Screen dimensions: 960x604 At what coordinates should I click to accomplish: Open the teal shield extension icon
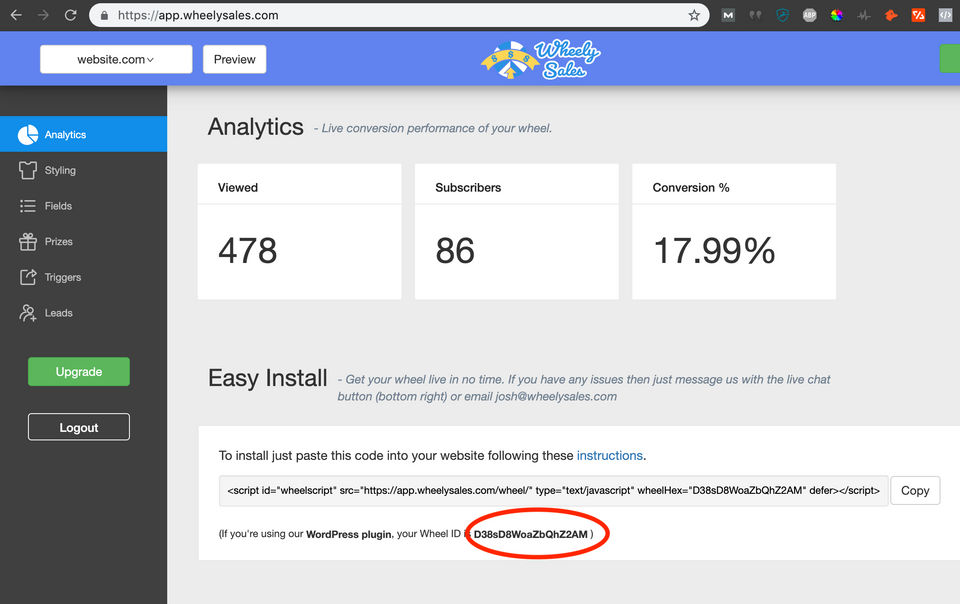(782, 16)
